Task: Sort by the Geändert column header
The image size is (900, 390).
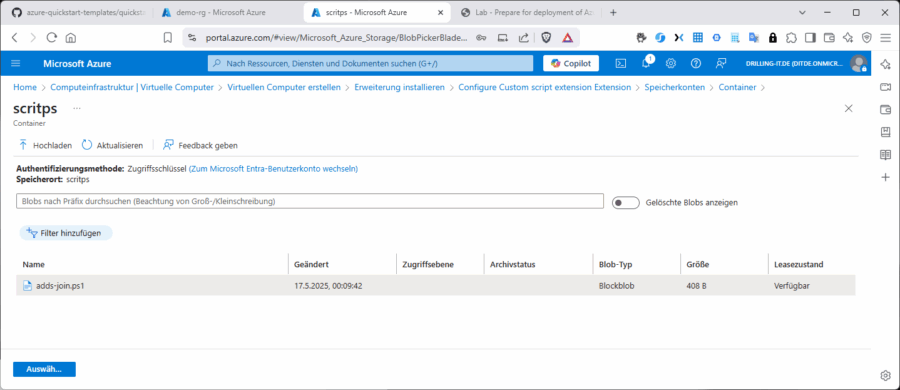Action: point(311,265)
